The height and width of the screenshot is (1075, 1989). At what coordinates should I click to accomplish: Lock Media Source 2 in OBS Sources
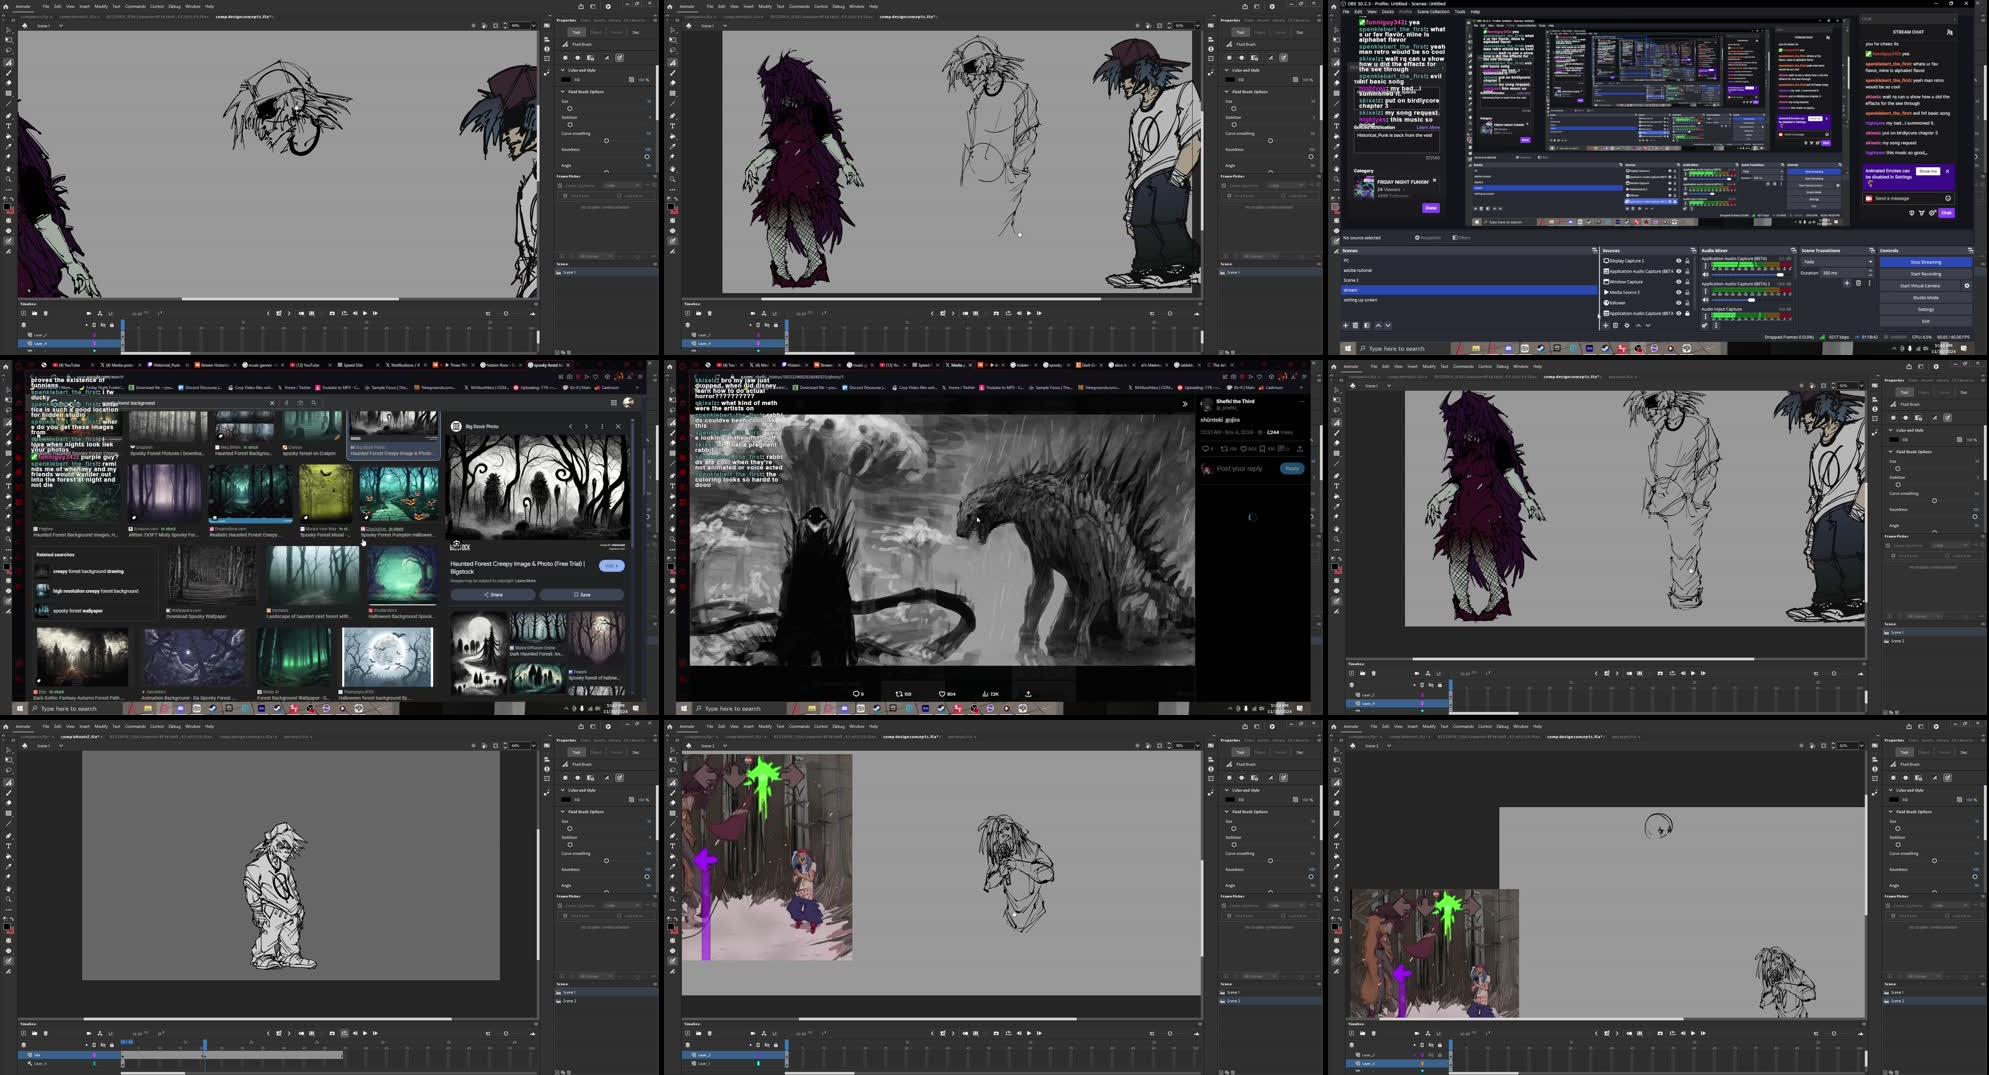1687,292
